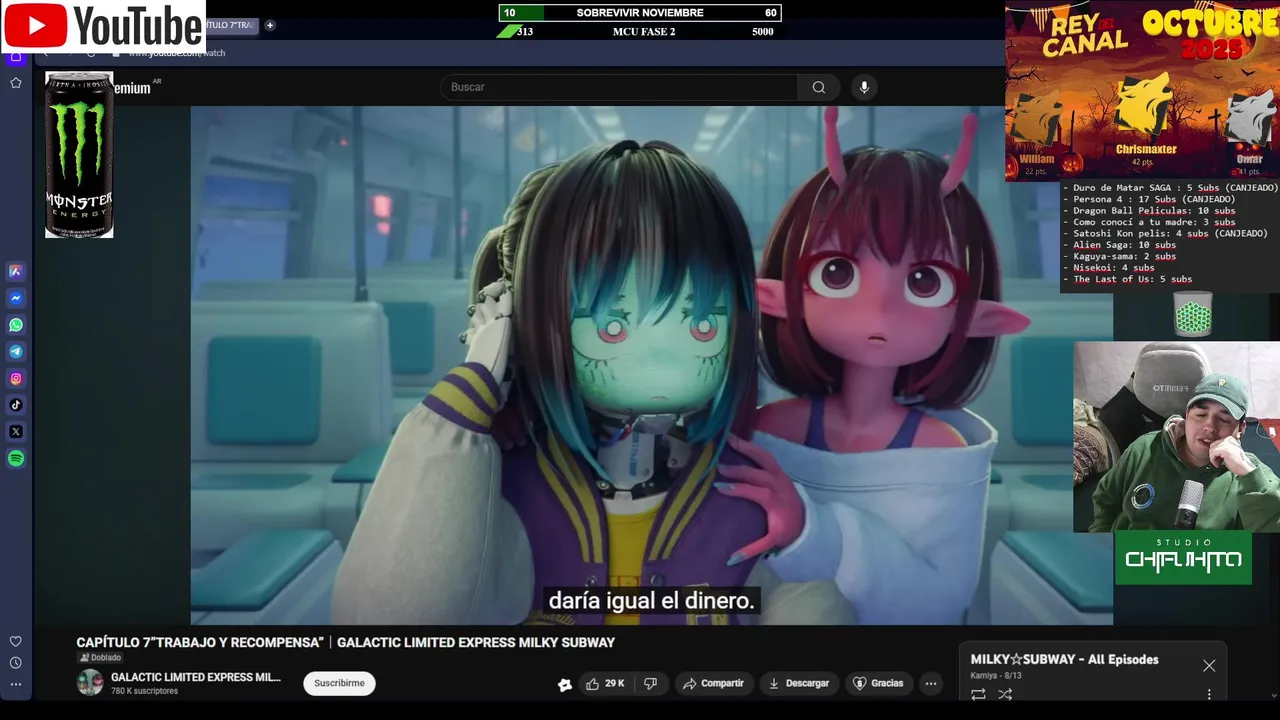Viewport: 1280px width, 720px height.
Task: Click 'Persona 4 : 17 Subs' overlay line
Action: pos(1149,199)
